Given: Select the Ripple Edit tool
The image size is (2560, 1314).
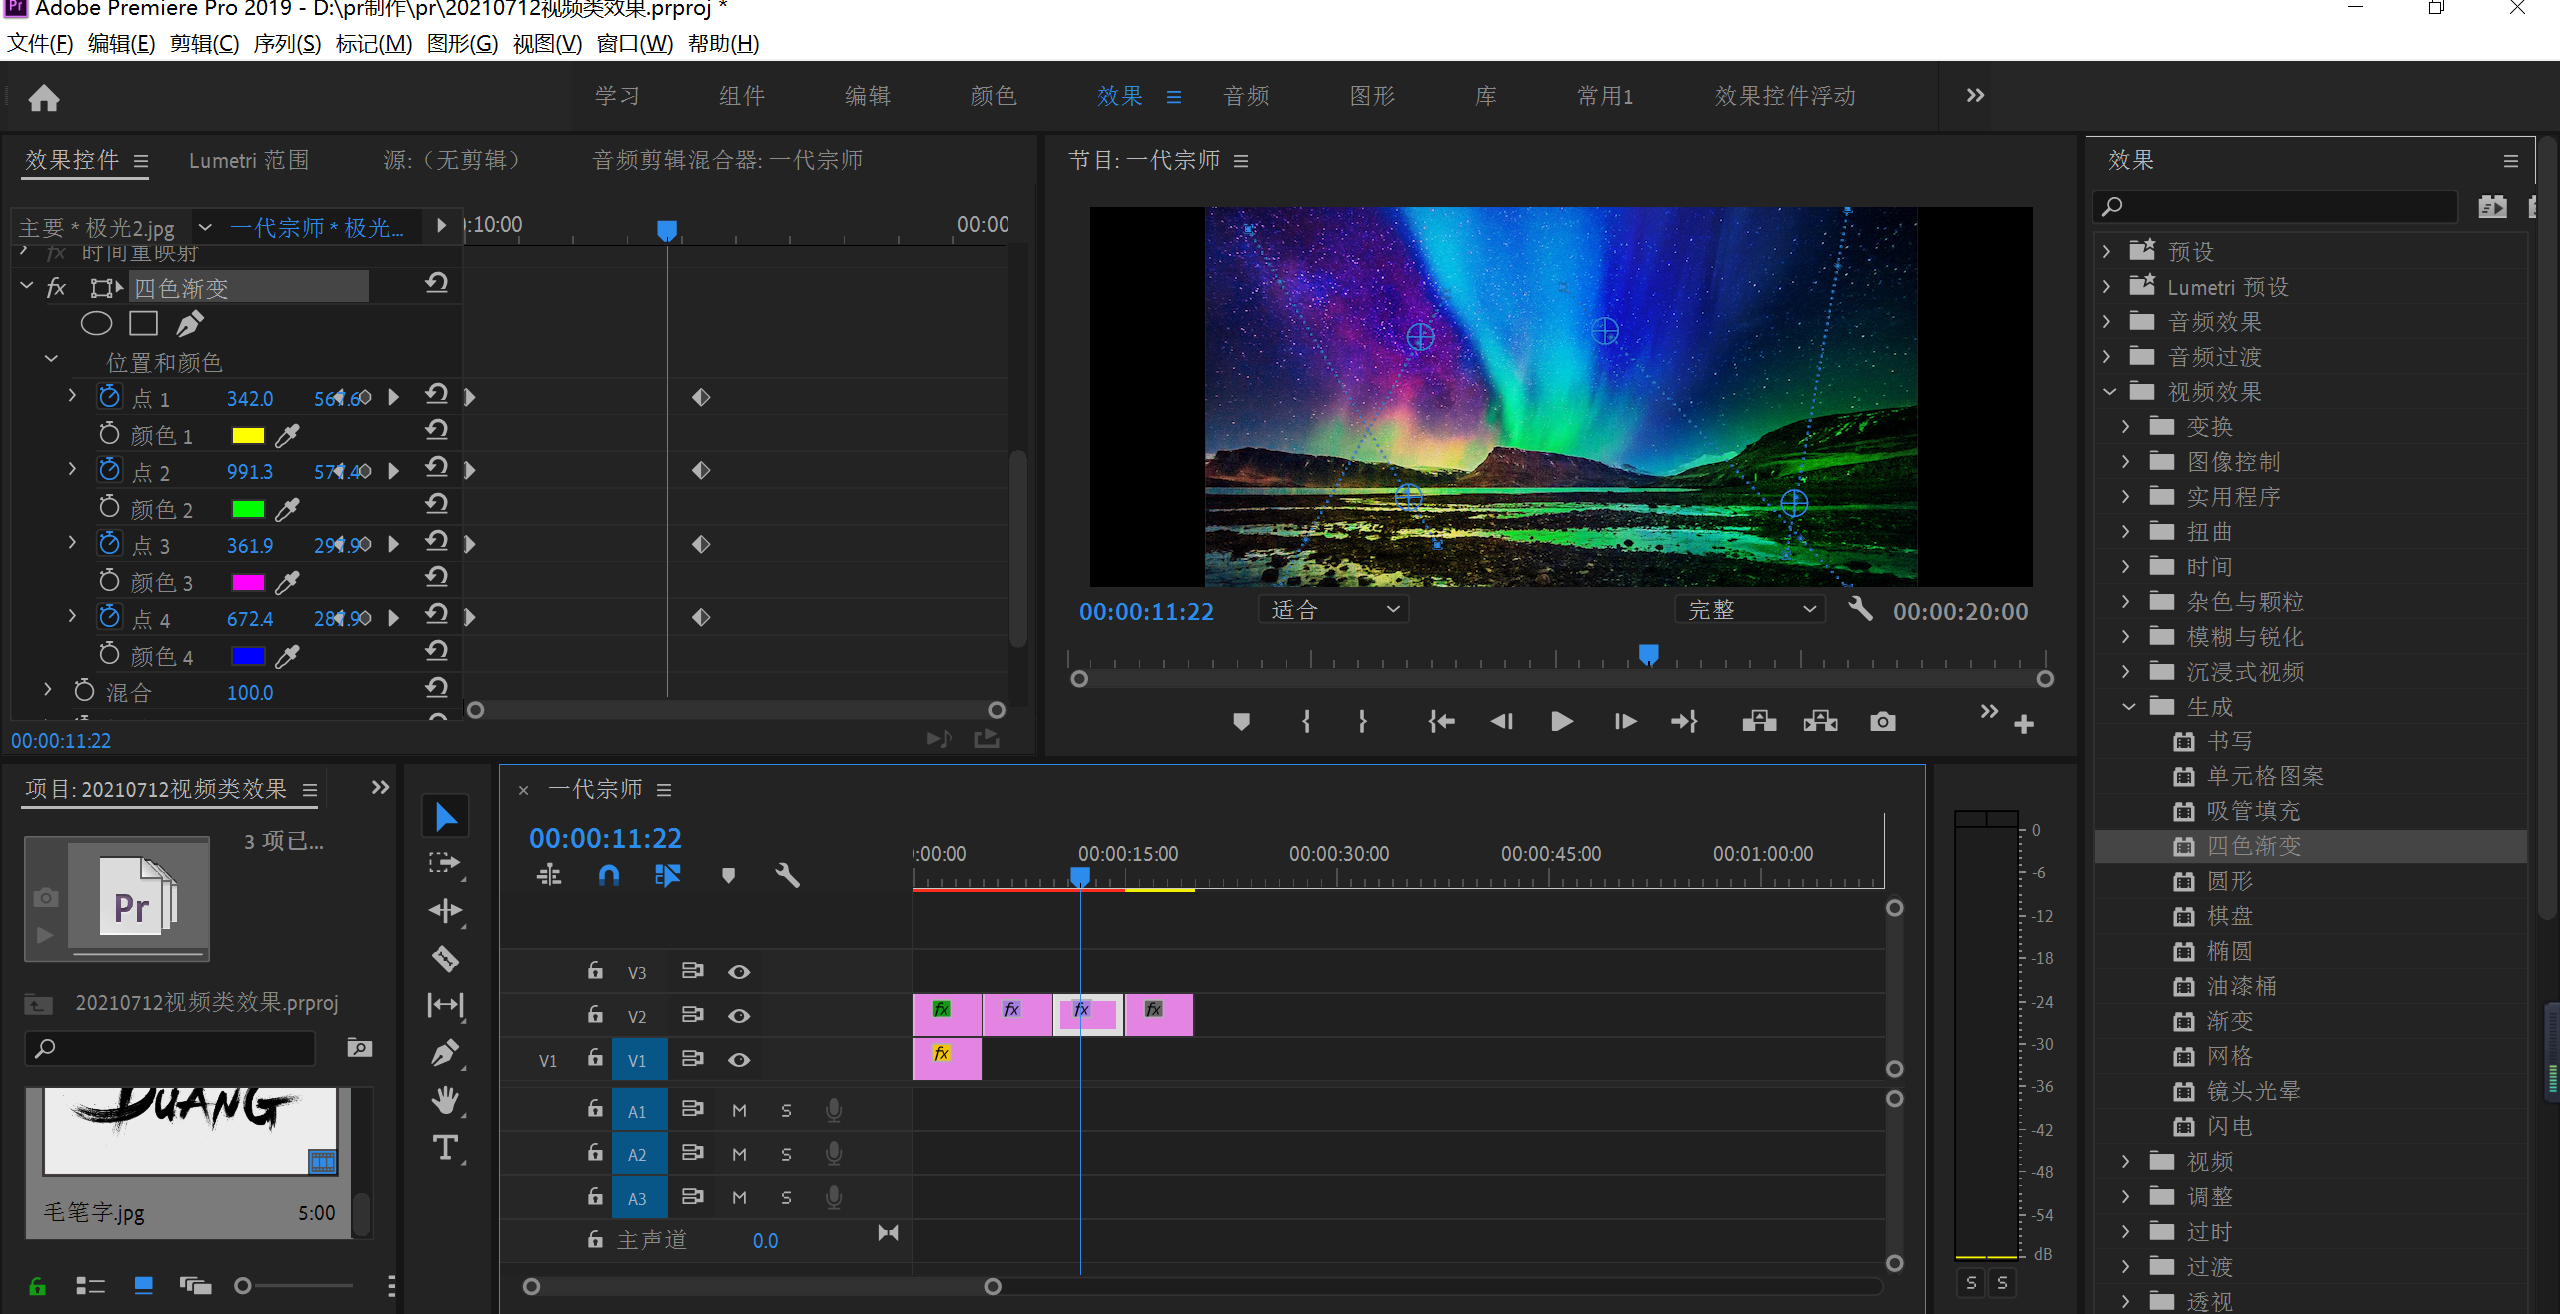Looking at the screenshot, I should [x=446, y=911].
